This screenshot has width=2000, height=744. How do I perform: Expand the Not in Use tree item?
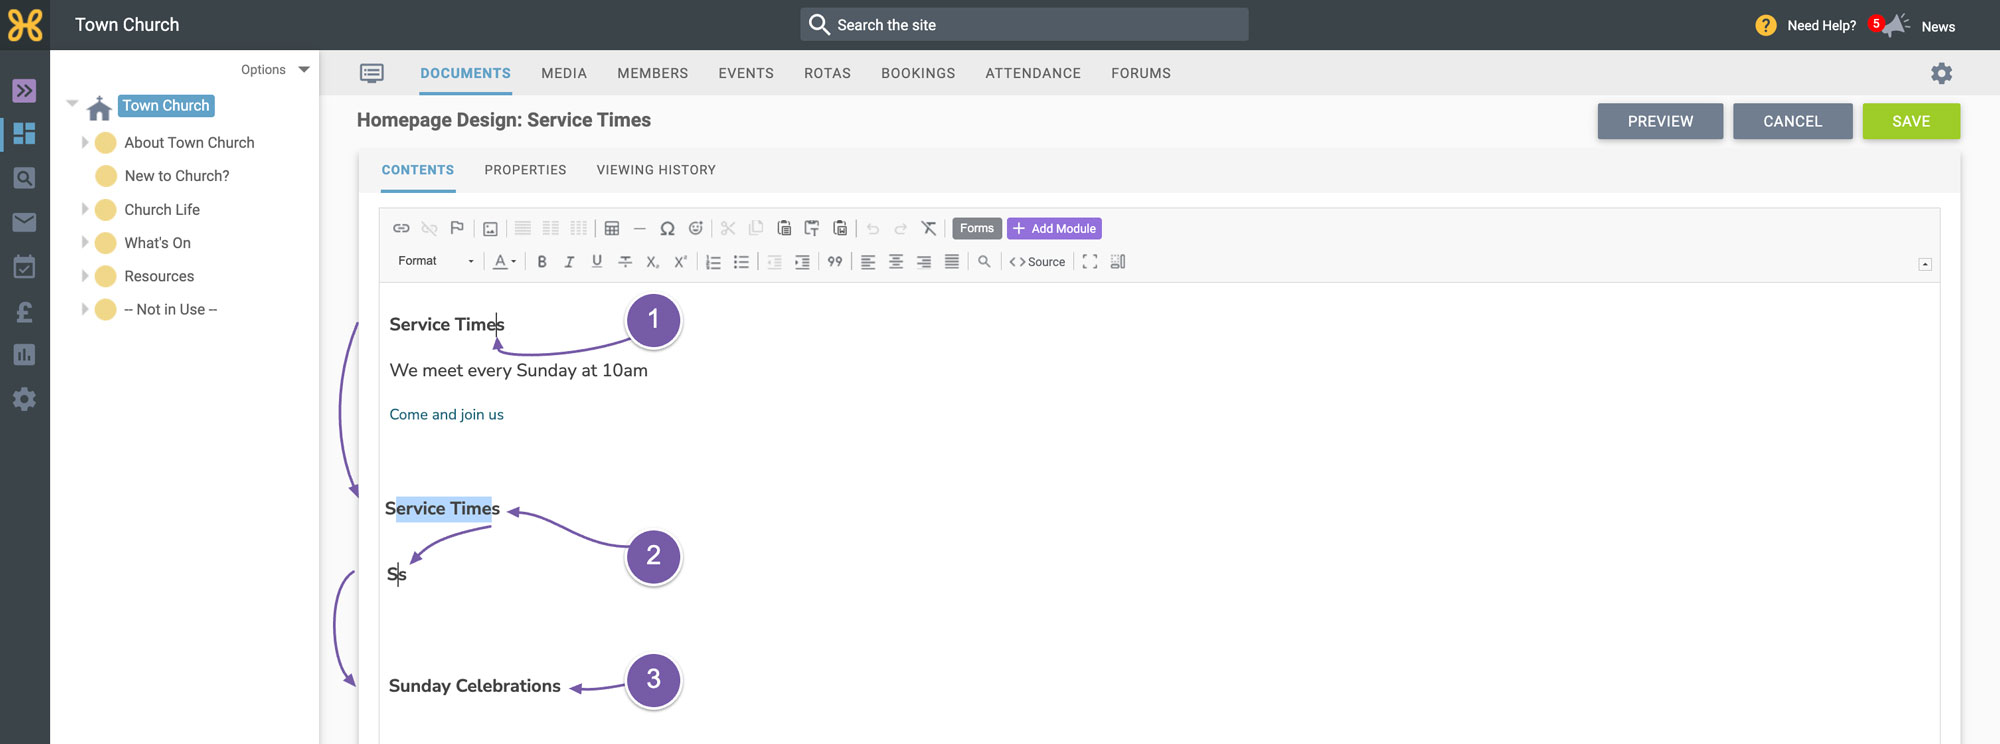tap(85, 310)
